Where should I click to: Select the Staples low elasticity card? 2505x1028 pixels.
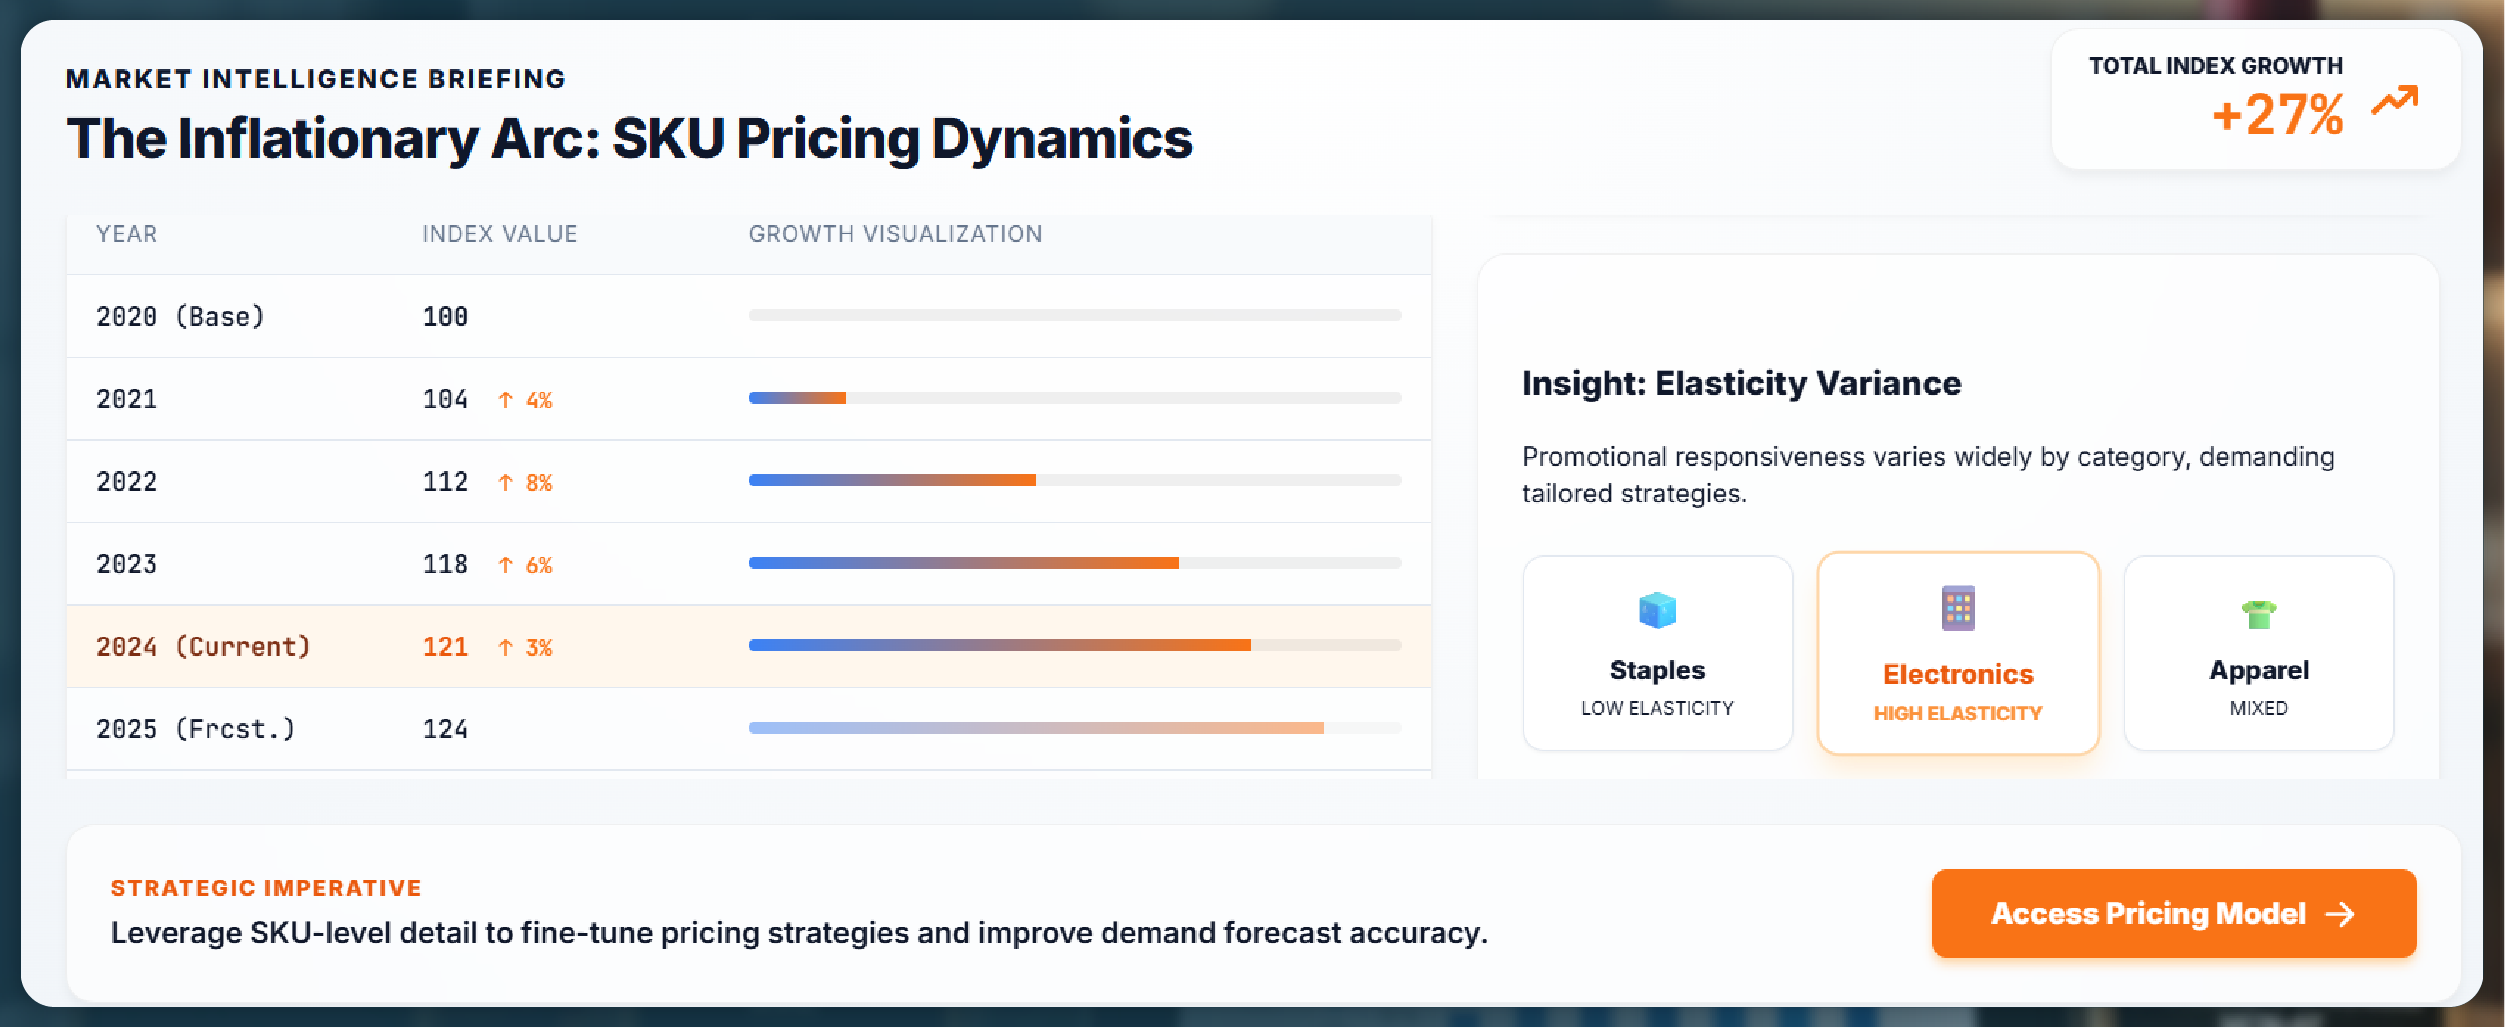pos(1657,654)
